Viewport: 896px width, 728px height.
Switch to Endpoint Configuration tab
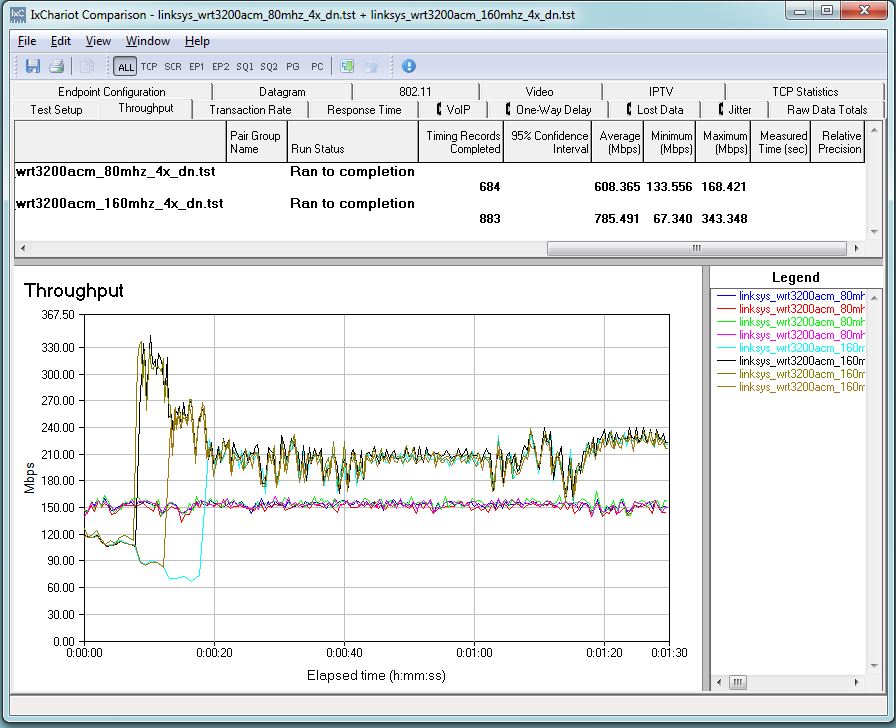click(x=112, y=91)
